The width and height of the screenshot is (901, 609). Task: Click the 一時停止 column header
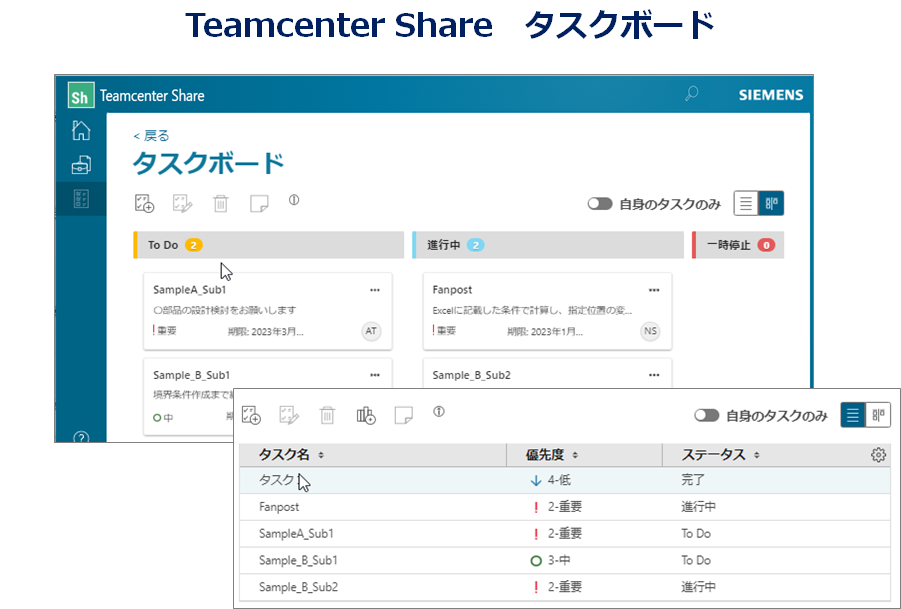738,245
